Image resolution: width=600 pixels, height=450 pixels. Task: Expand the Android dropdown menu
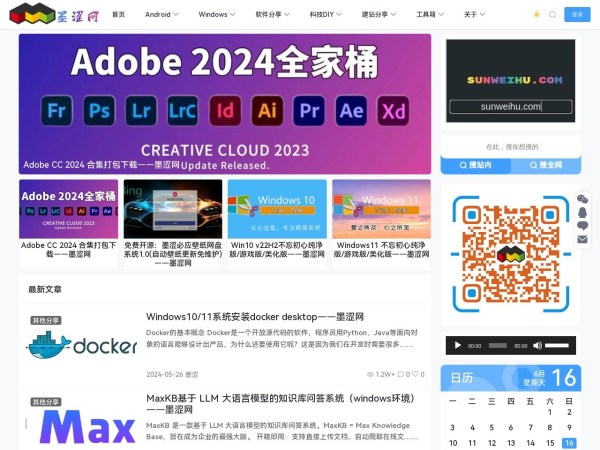coord(161,15)
